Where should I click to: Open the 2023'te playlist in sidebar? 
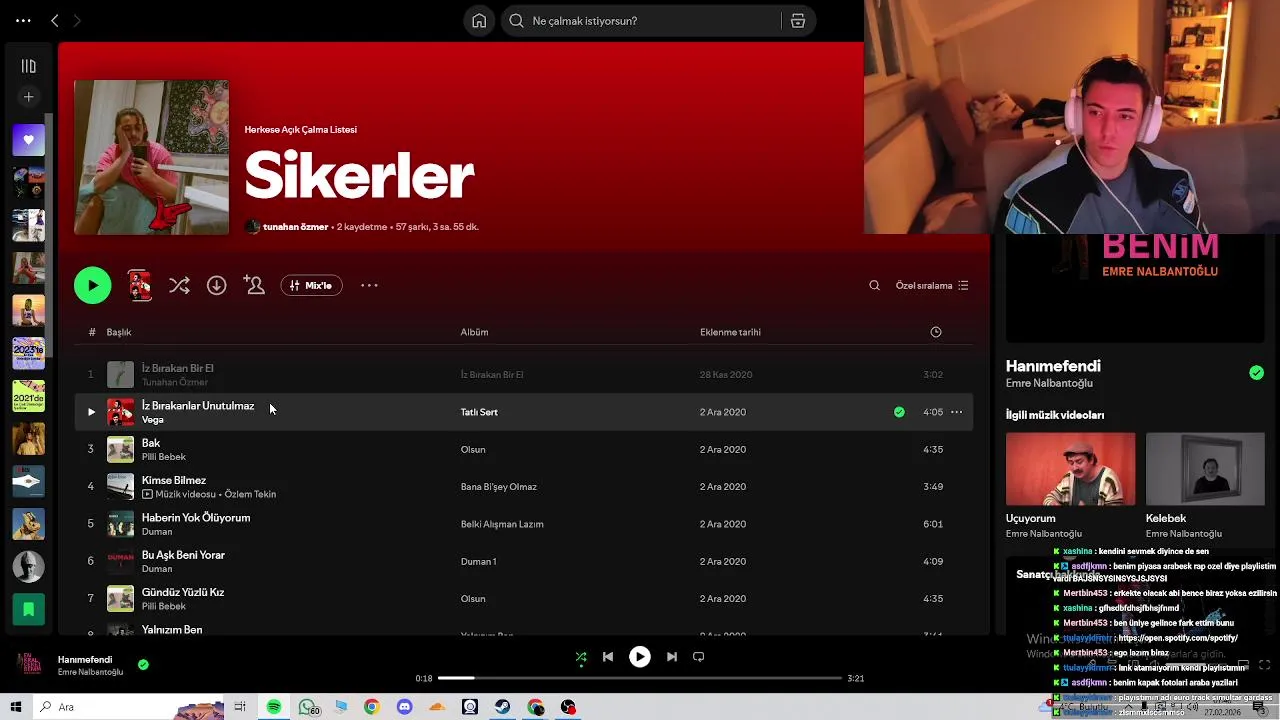pos(28,353)
